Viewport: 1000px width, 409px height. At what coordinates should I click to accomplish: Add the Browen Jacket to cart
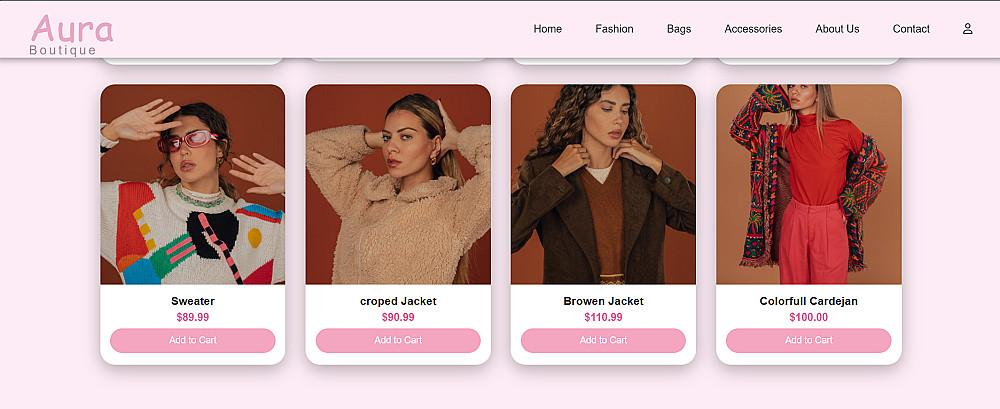tap(603, 340)
